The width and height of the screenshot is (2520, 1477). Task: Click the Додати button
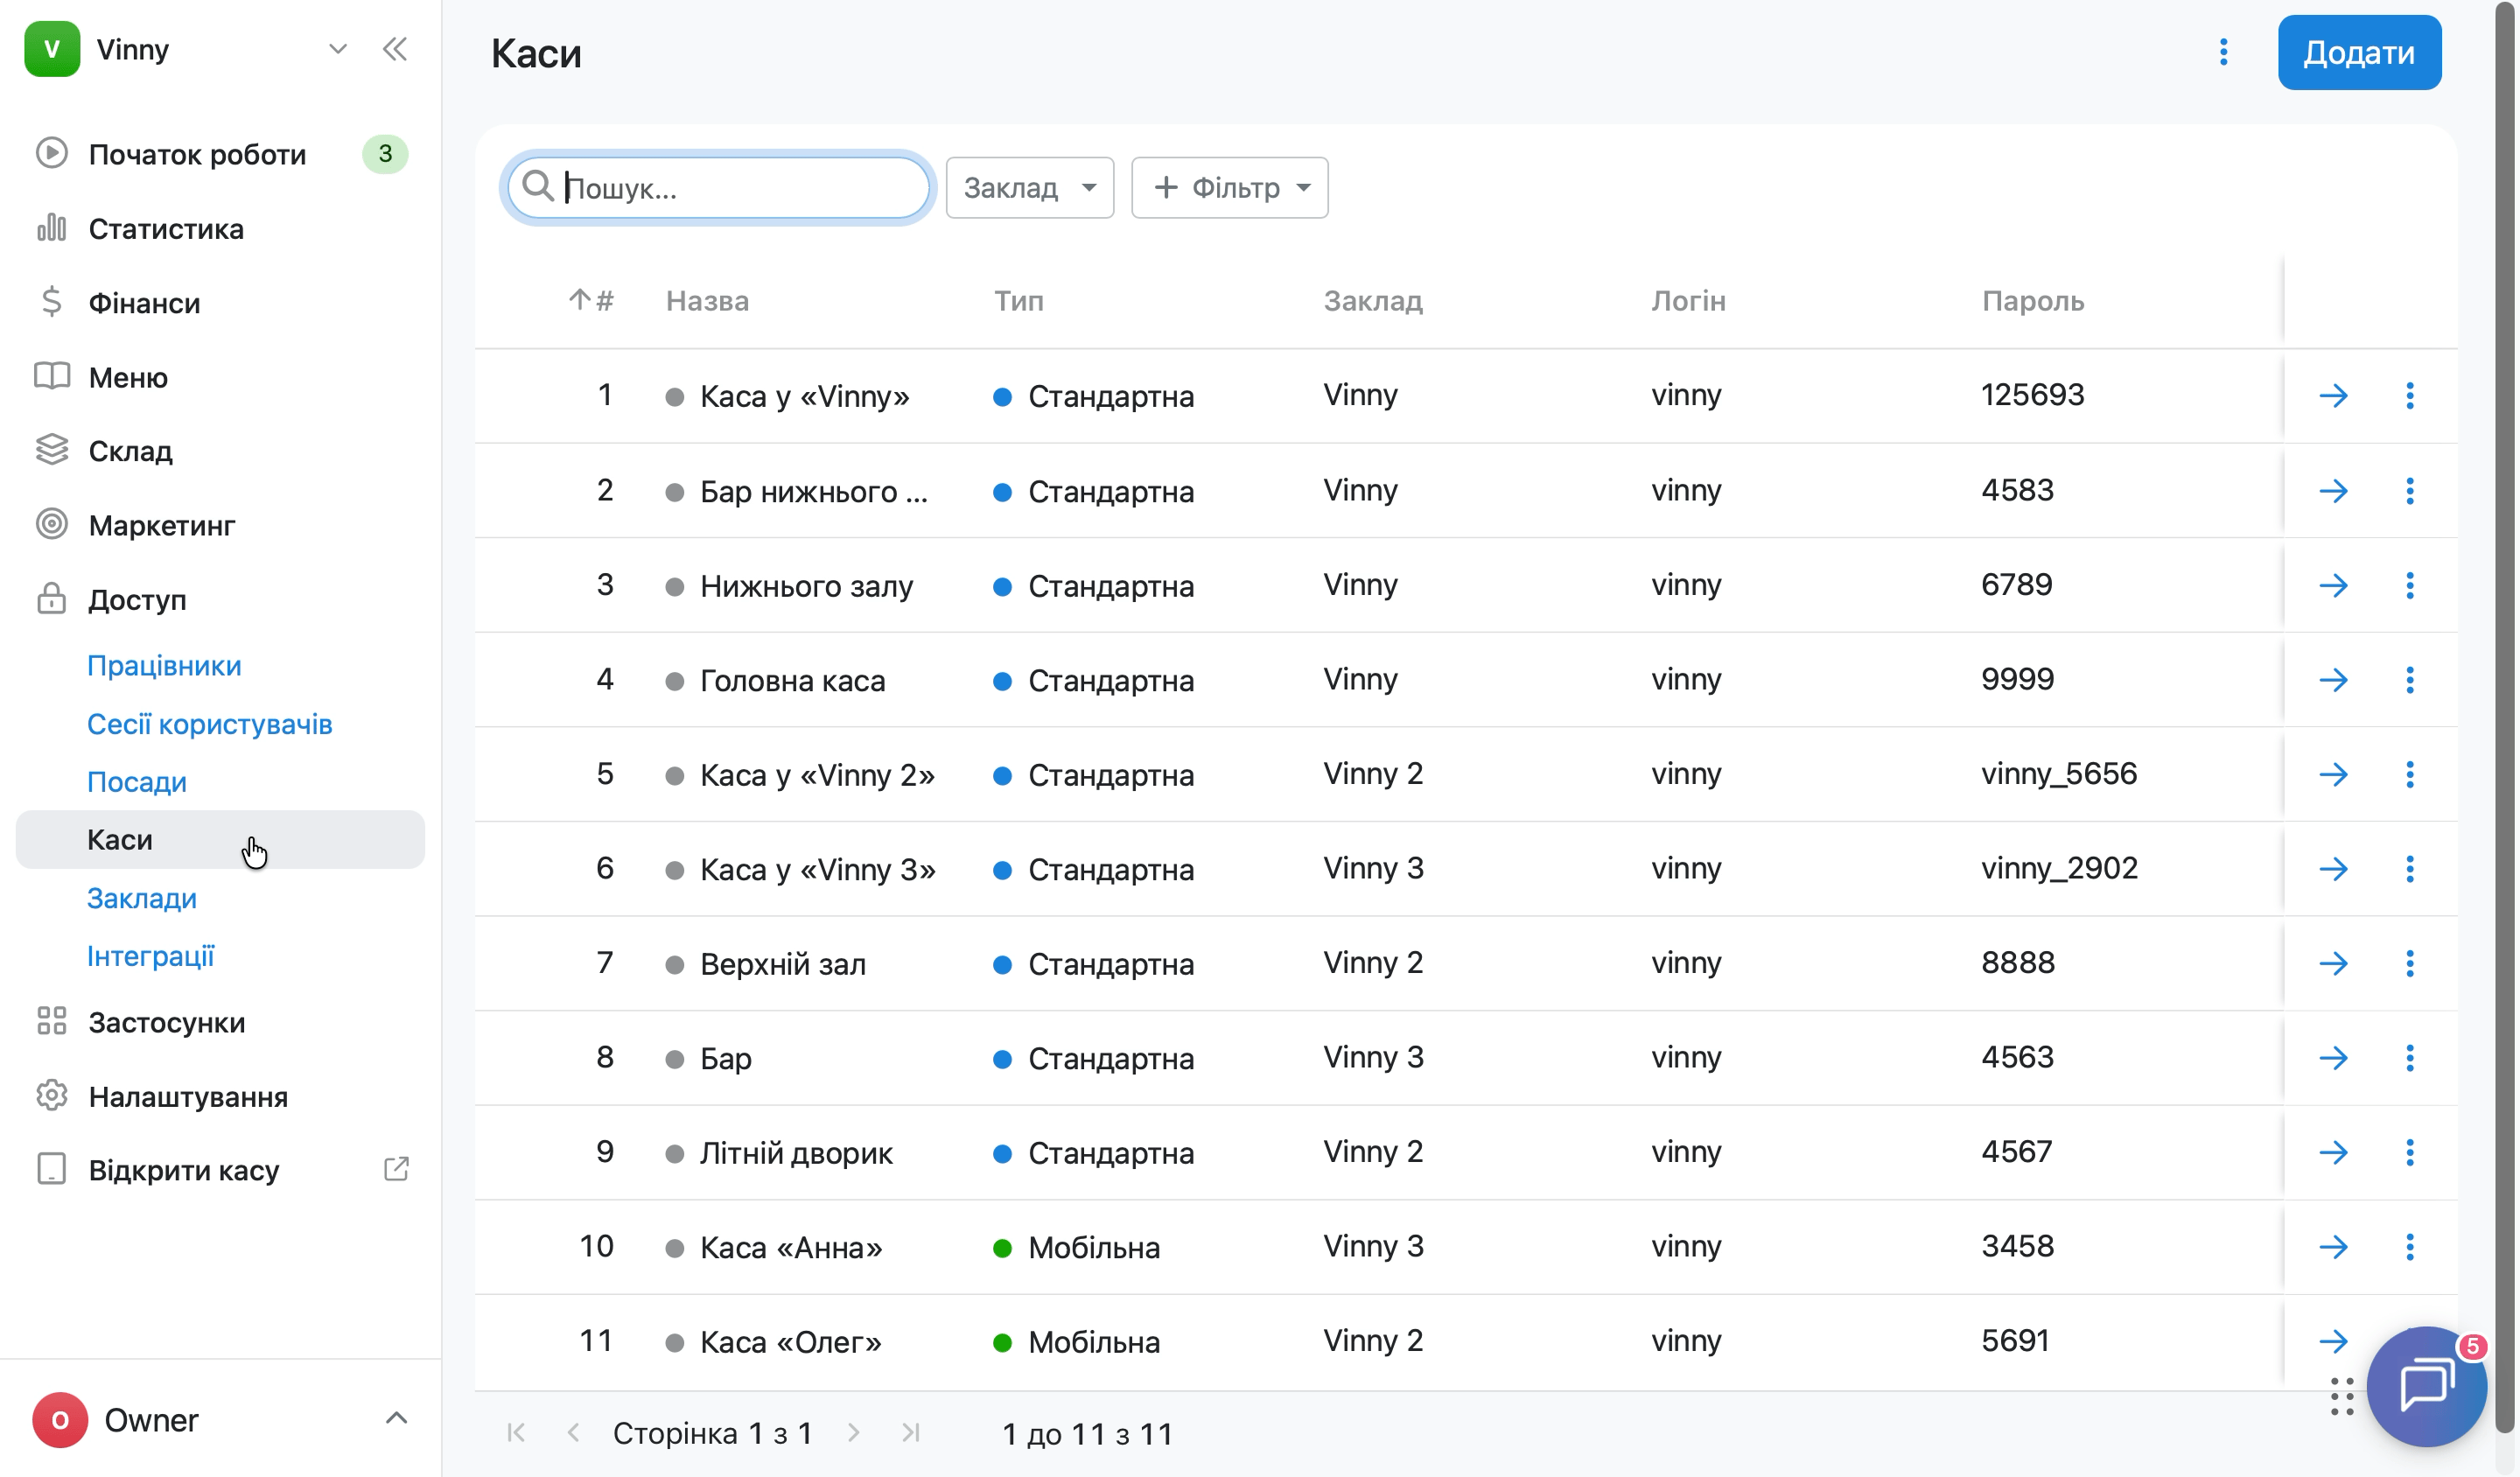2359,52
